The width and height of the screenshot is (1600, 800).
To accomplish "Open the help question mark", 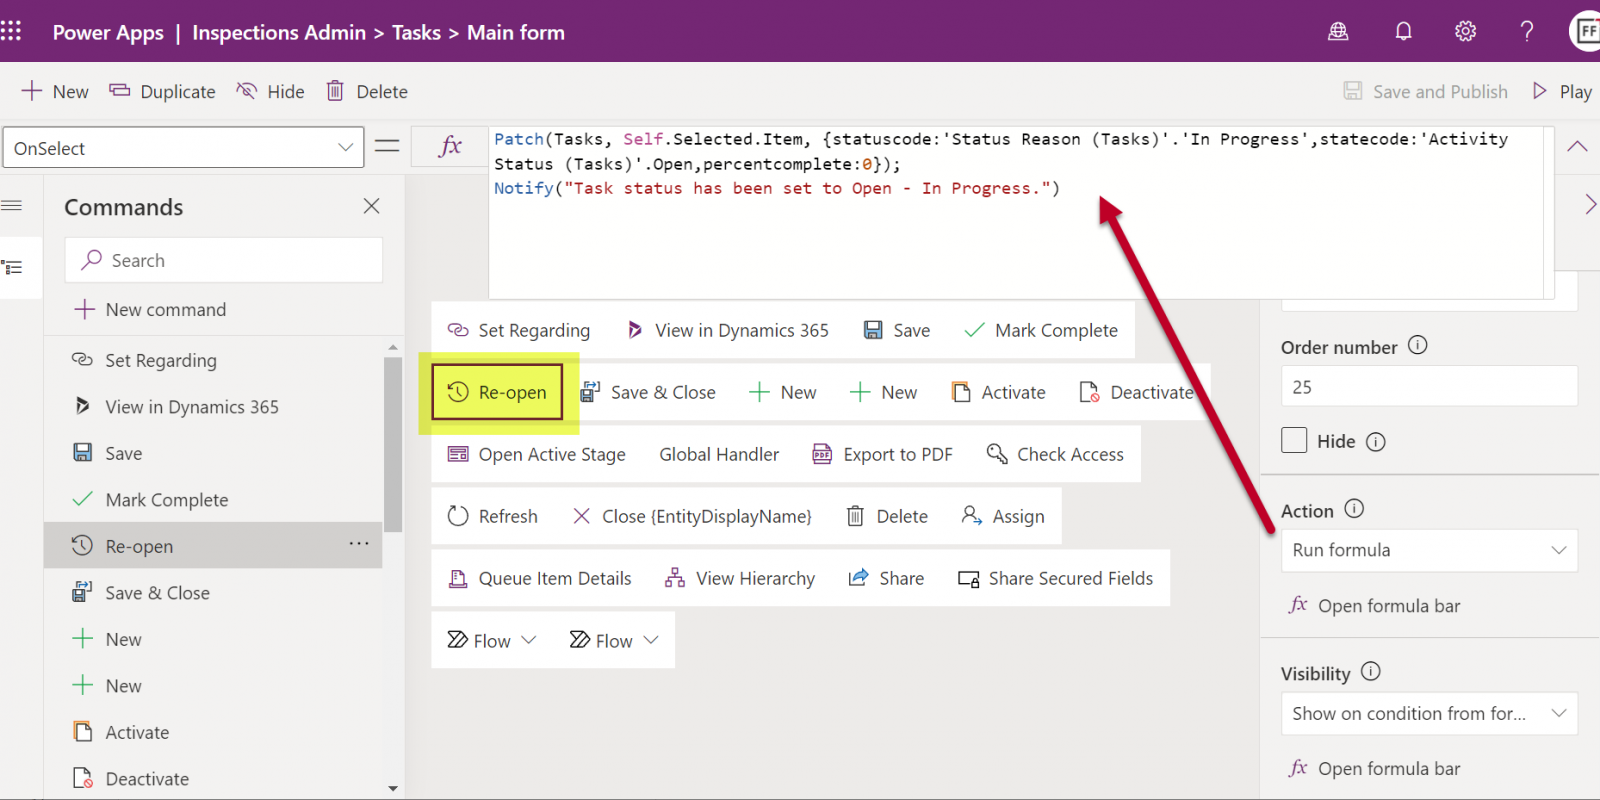I will tap(1527, 32).
